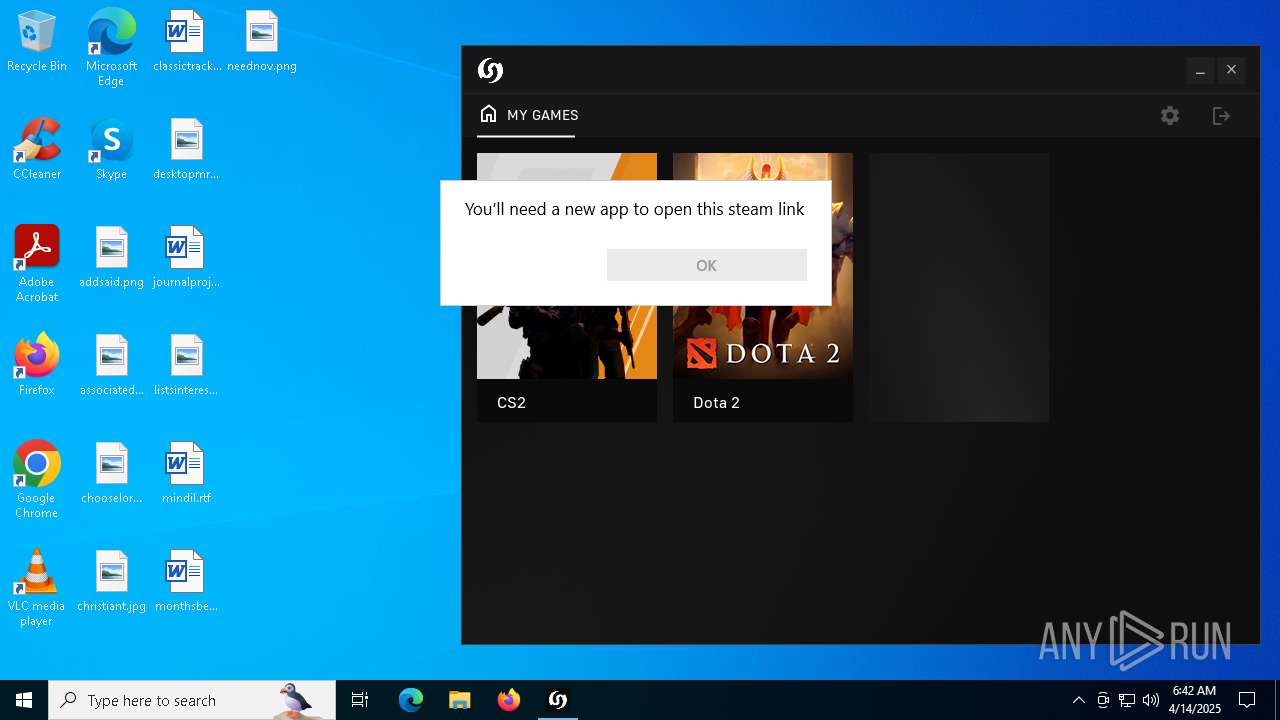Click the taskbar search box
This screenshot has height=720, width=1280.
click(x=192, y=700)
